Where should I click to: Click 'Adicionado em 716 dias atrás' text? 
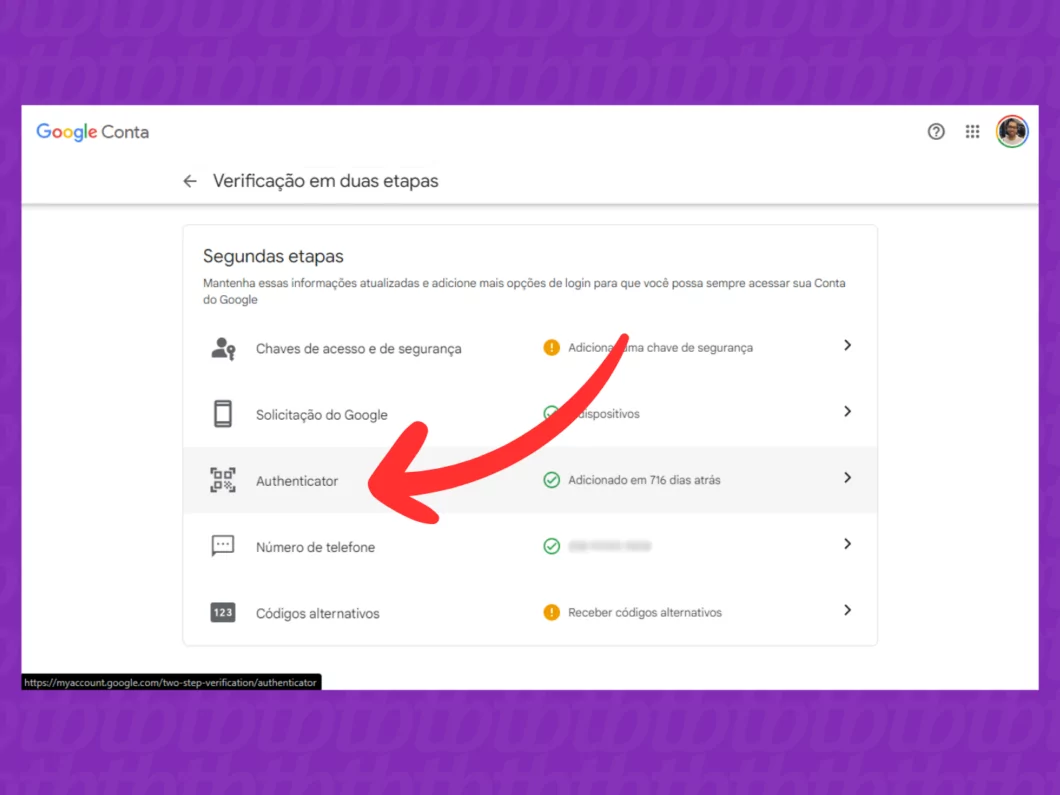point(644,480)
